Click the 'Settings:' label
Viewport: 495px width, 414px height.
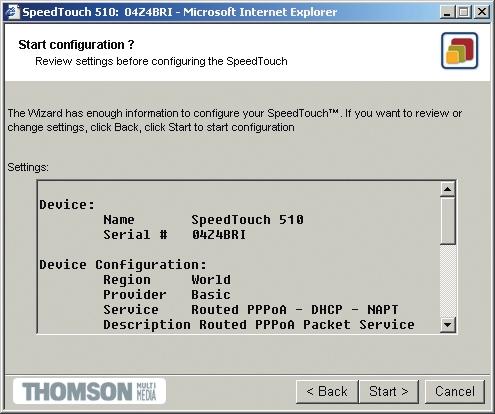coord(28,167)
